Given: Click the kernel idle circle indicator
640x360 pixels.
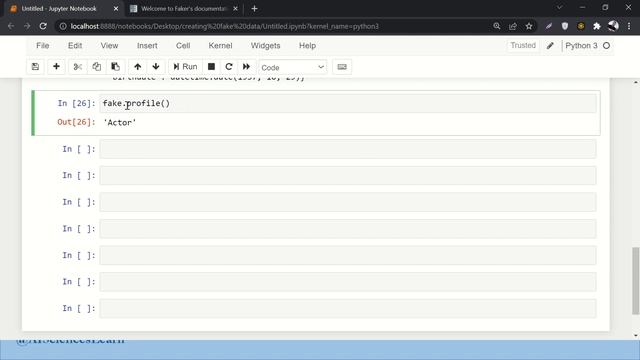Looking at the screenshot, I should coord(607,46).
